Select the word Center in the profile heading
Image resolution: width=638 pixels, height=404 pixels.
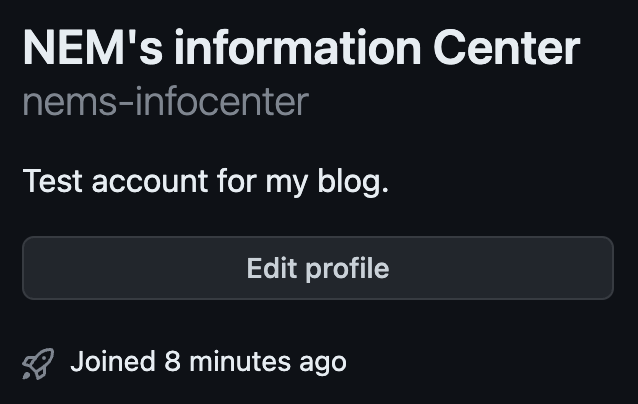pos(507,48)
